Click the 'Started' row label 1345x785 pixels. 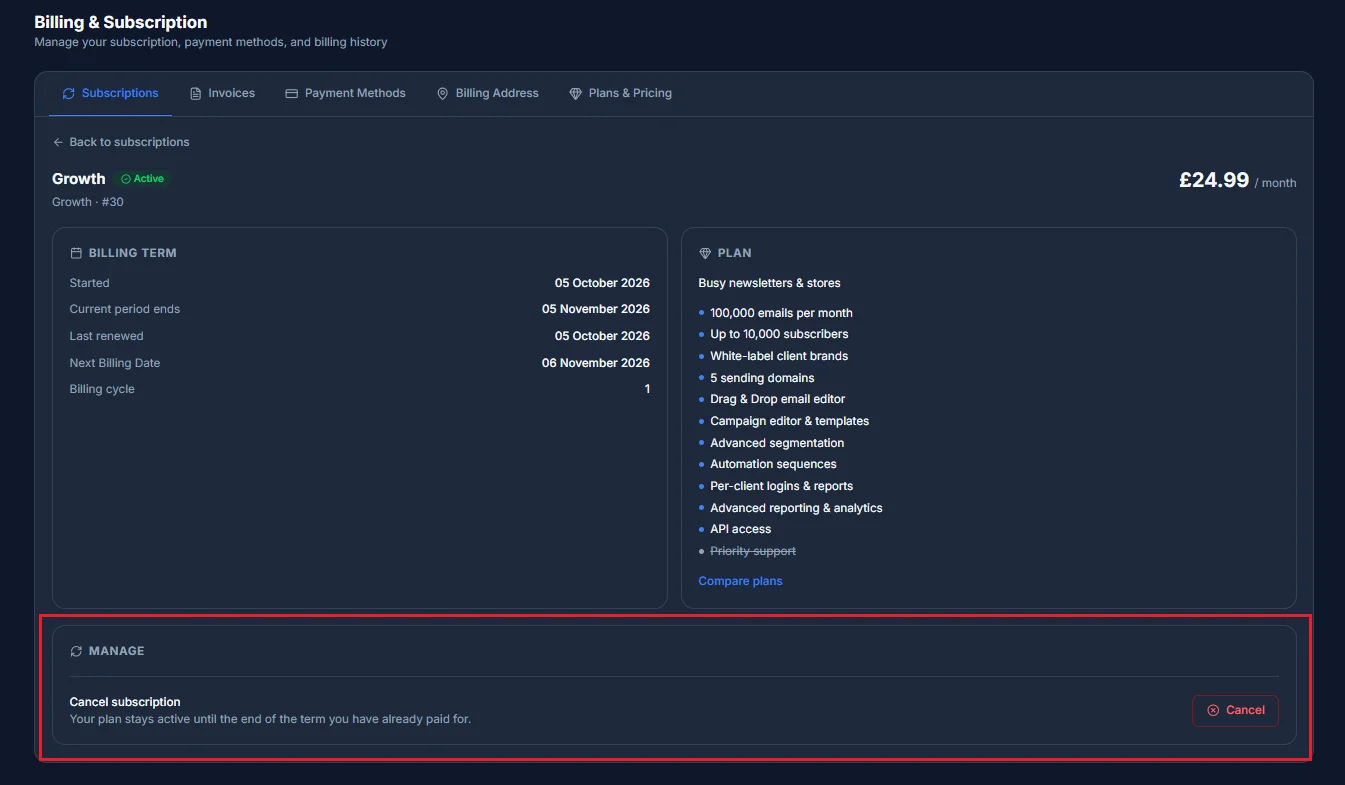point(90,283)
